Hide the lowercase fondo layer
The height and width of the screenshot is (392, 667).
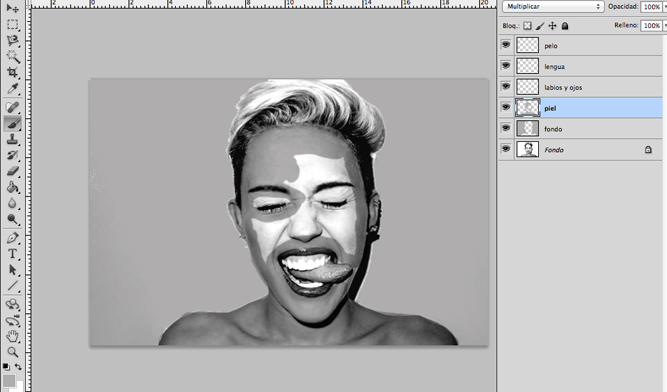pos(505,128)
